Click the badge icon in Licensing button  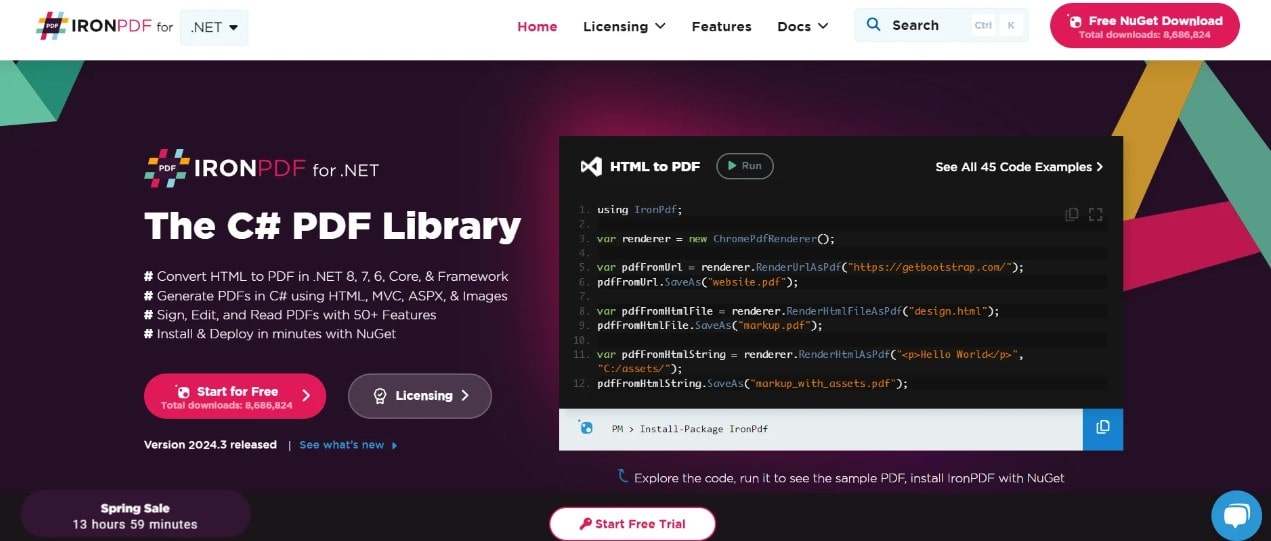380,396
